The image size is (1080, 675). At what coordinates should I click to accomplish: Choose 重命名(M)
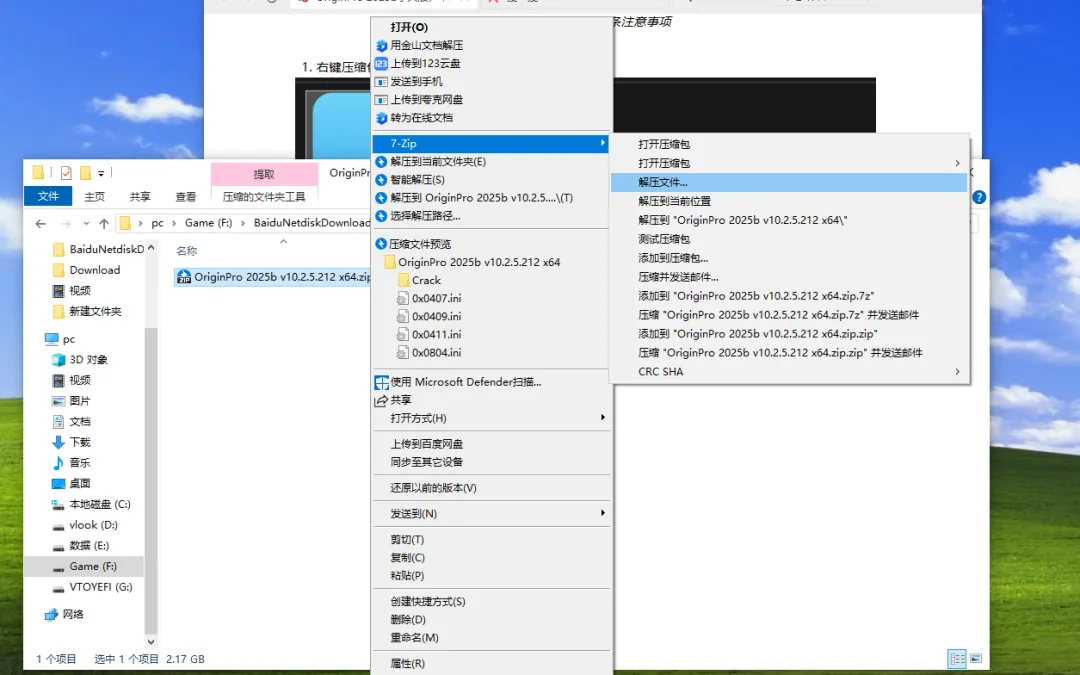(491, 638)
